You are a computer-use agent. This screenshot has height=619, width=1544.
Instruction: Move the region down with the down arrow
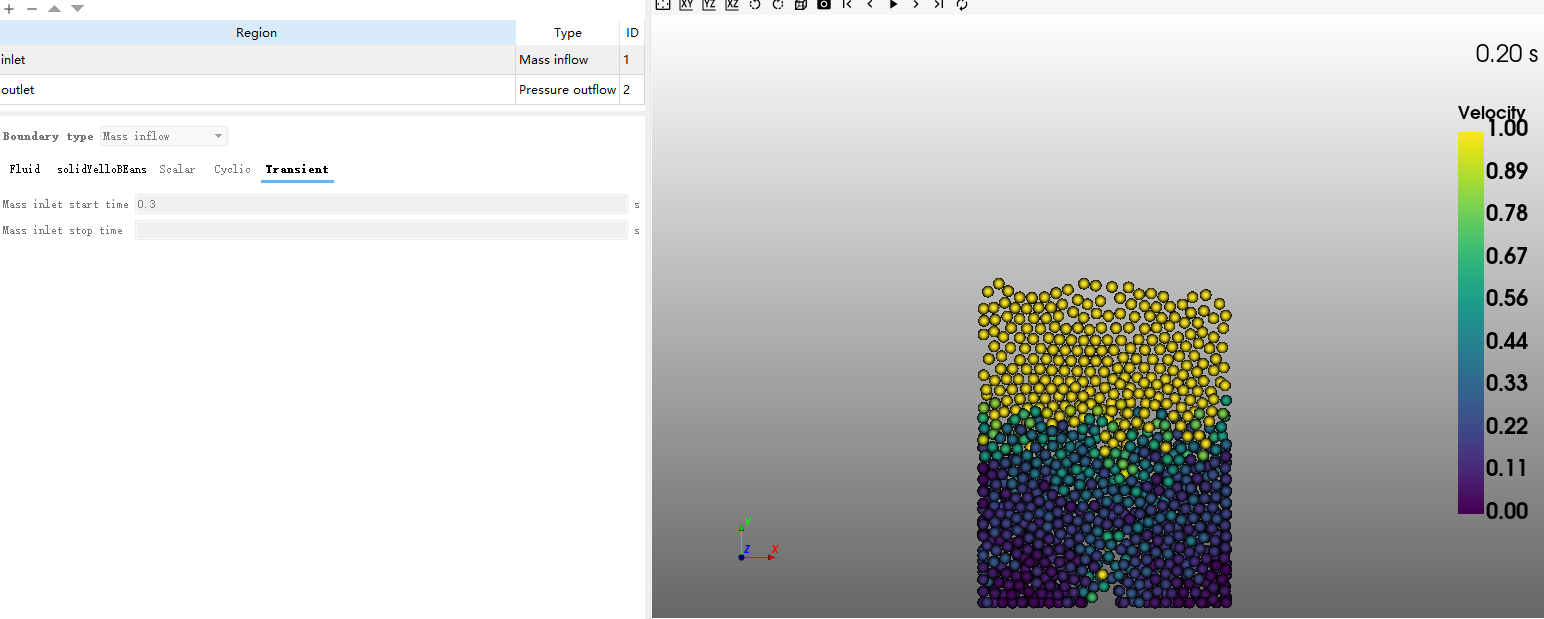click(x=77, y=8)
